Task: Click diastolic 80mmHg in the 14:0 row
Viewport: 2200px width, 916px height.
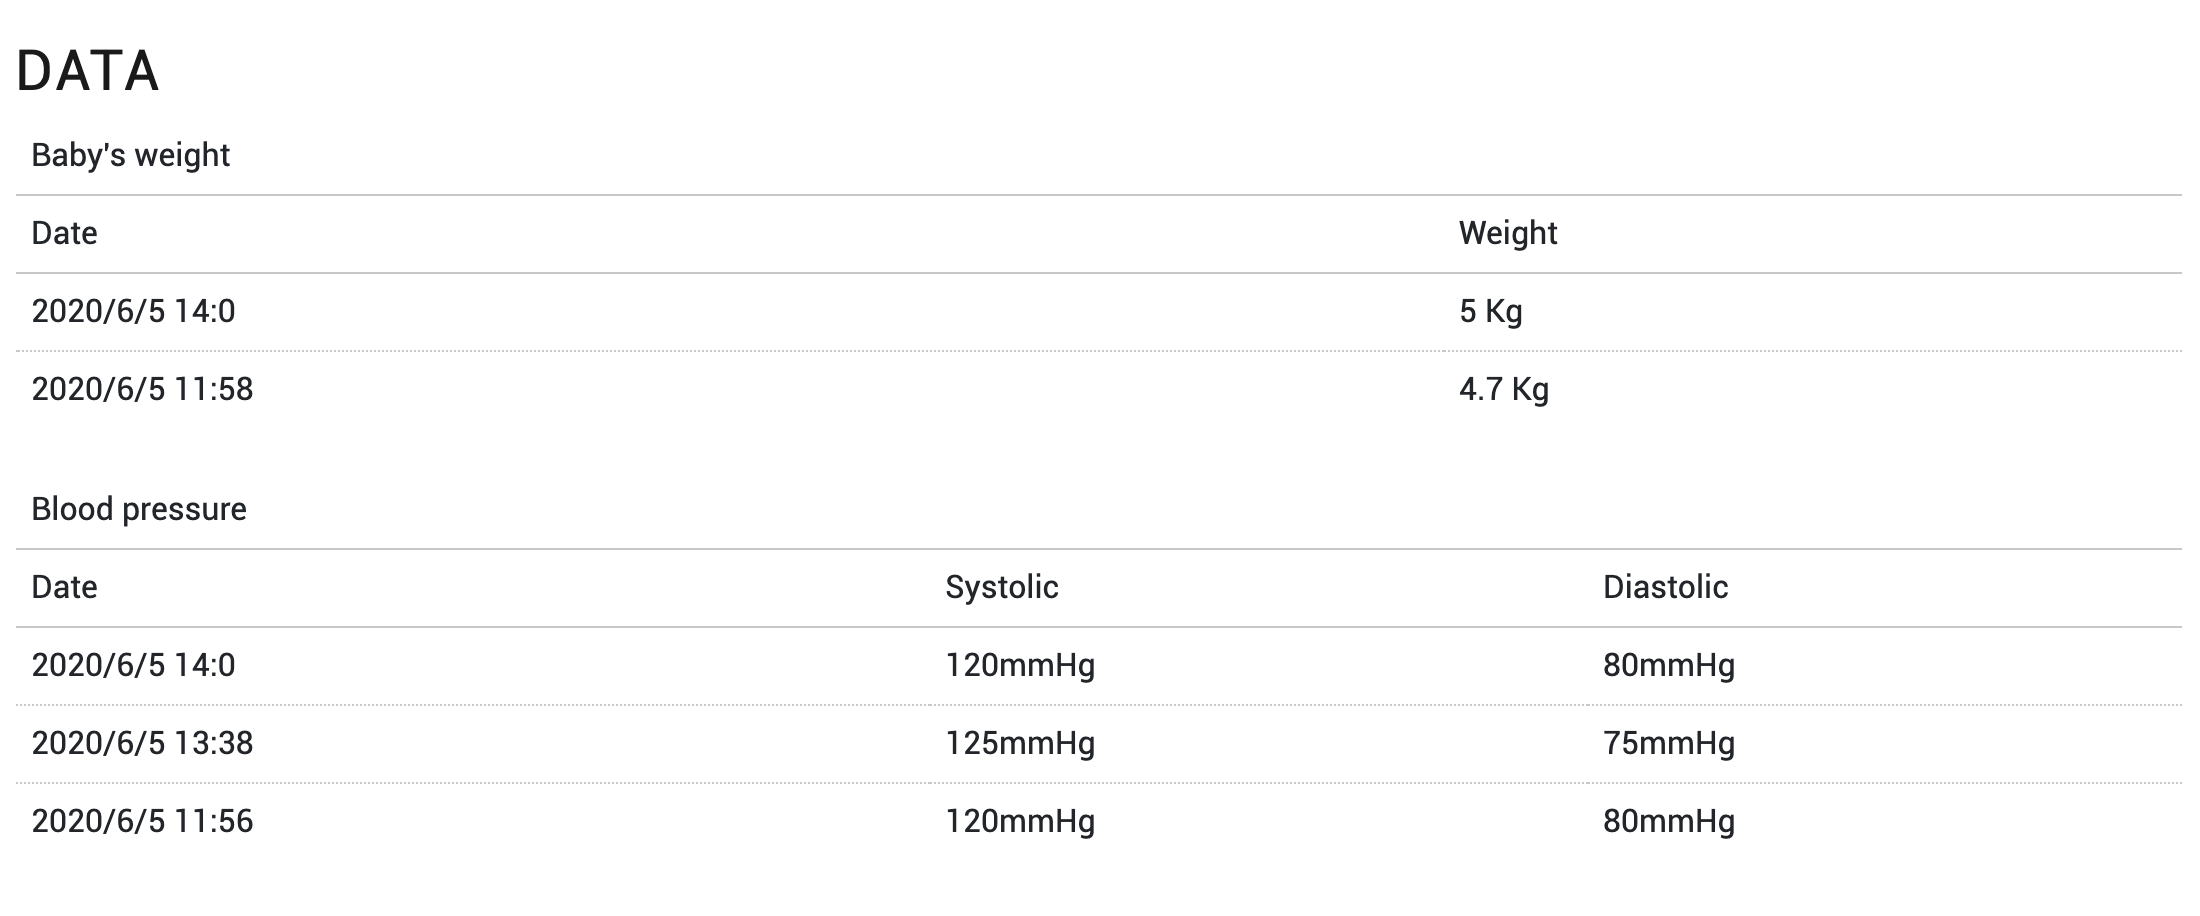Action: pos(1668,665)
